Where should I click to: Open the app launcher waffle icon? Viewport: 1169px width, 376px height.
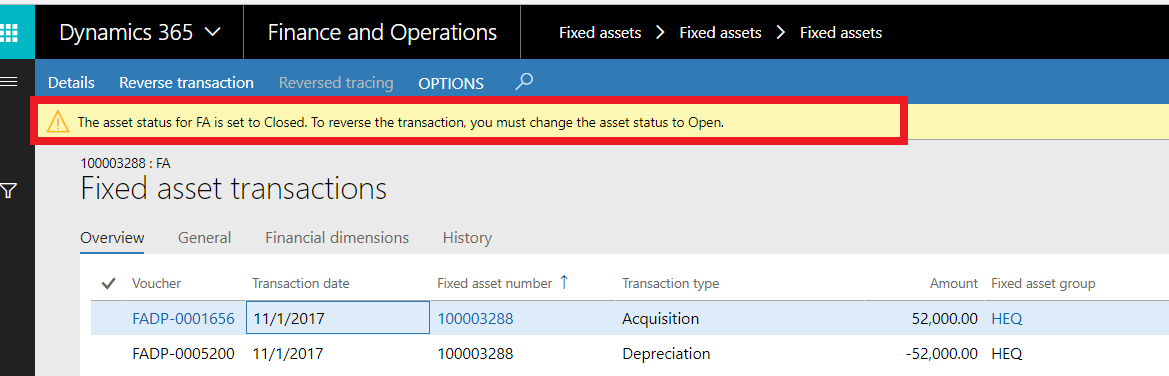pos(8,33)
